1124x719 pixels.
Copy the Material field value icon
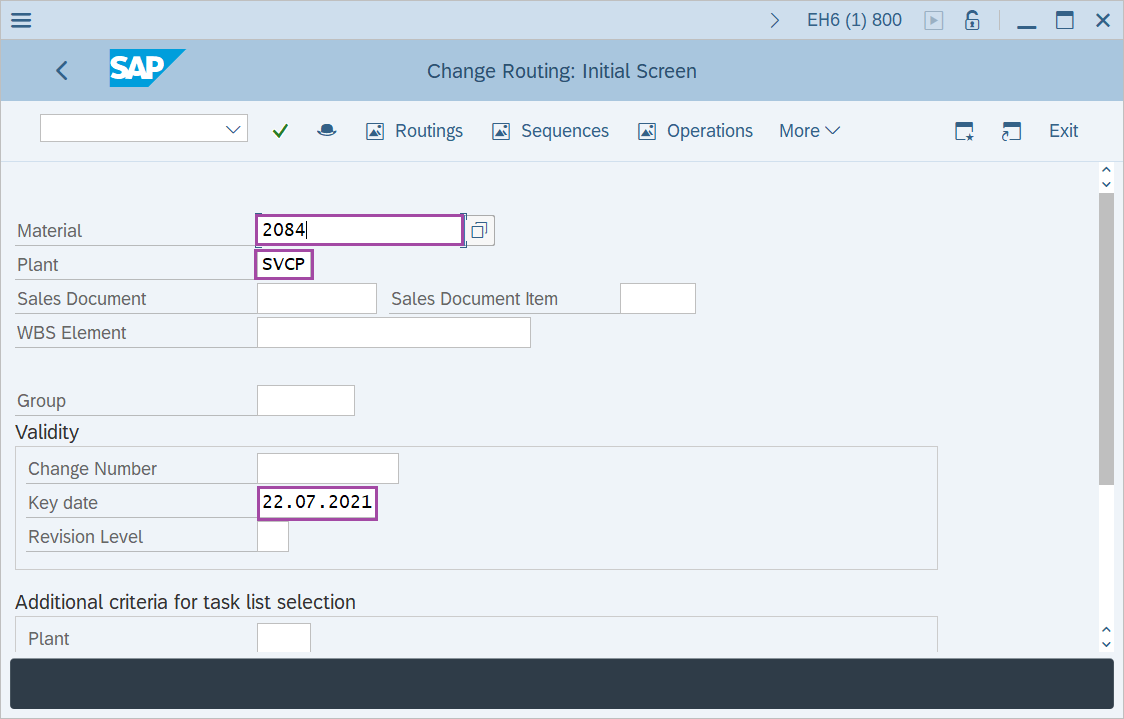click(478, 229)
